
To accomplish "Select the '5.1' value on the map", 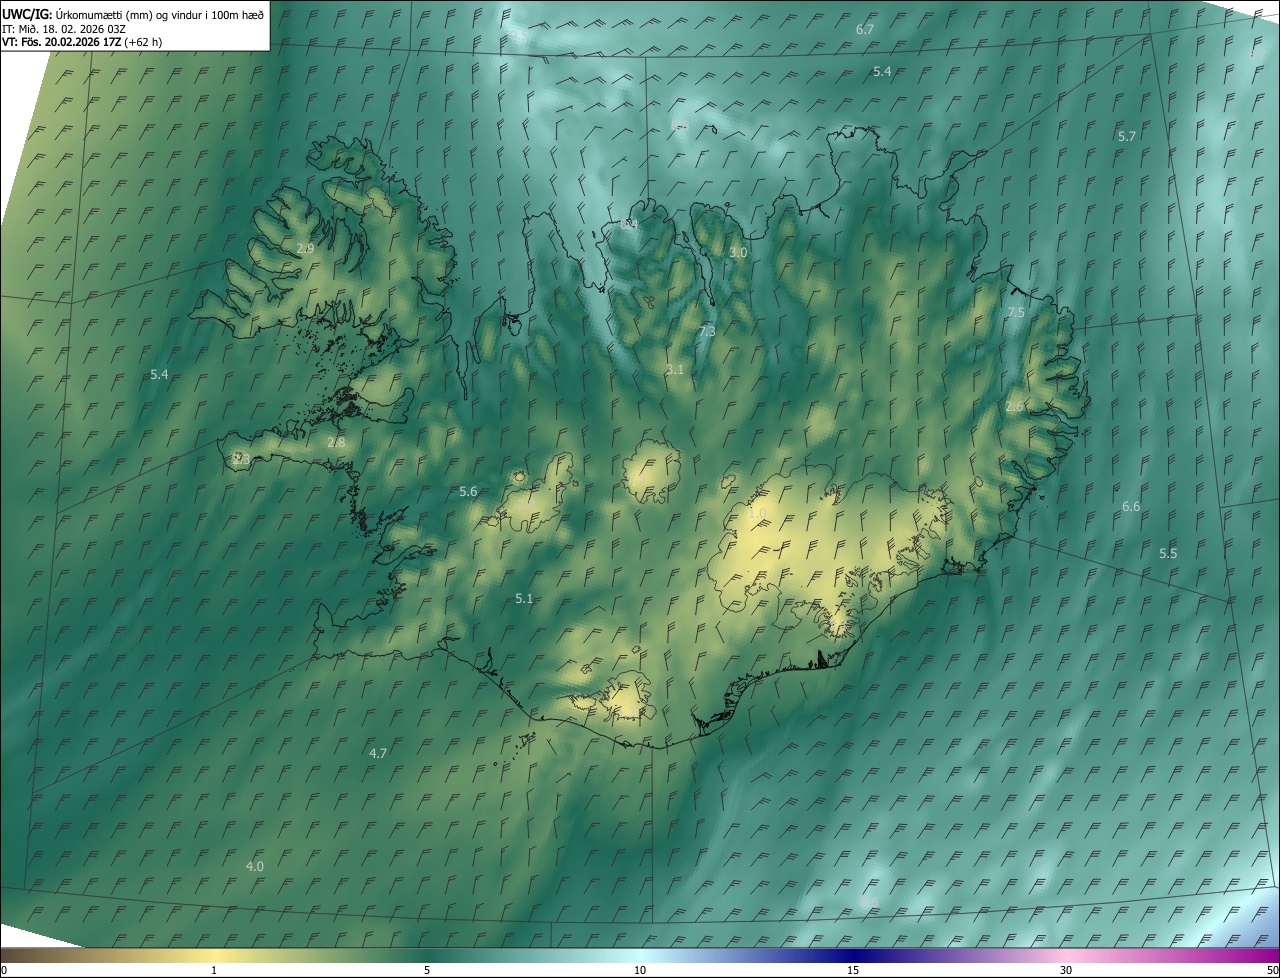I will tap(524, 599).
